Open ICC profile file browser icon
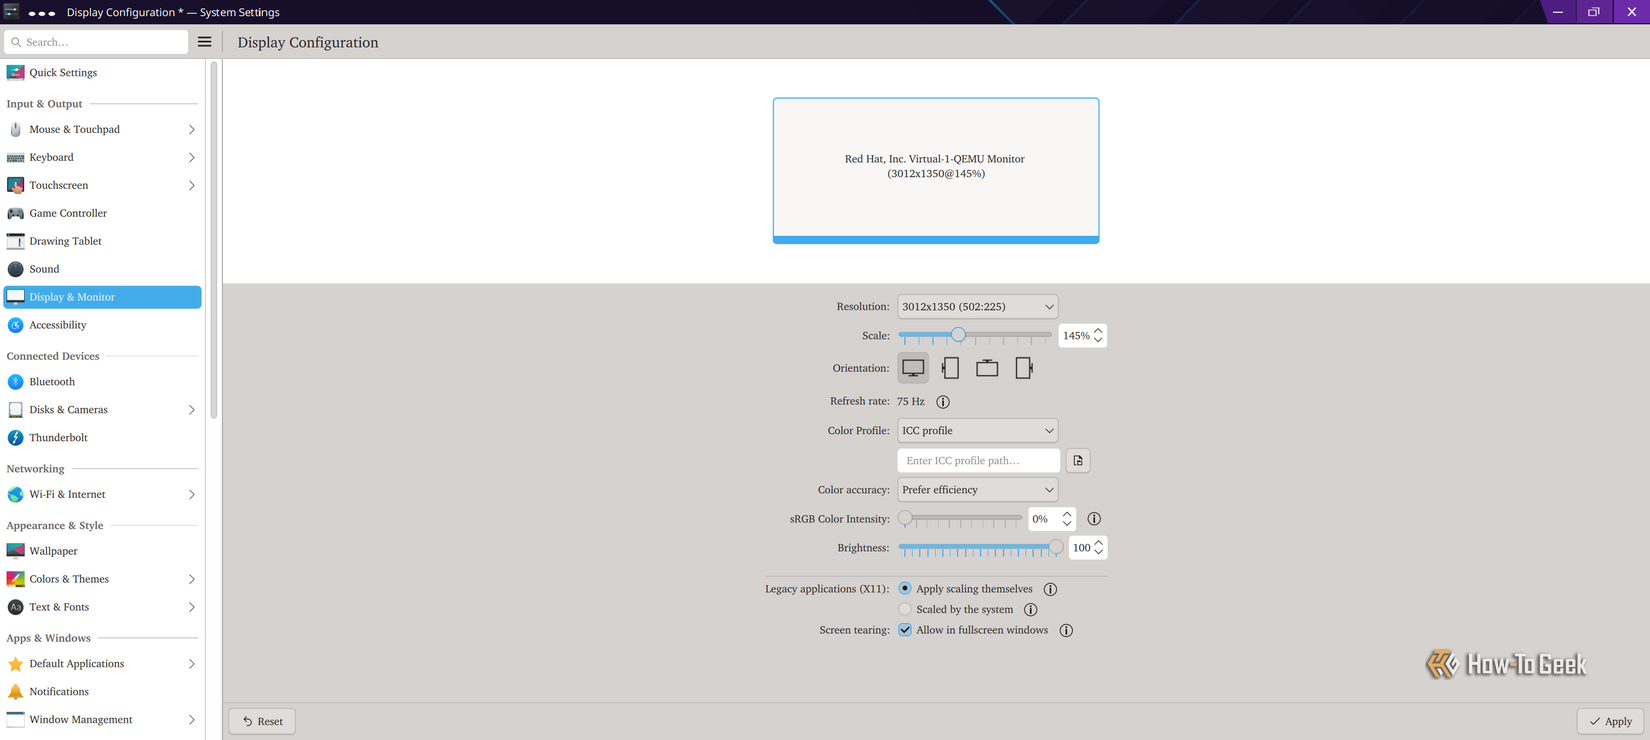This screenshot has width=1650, height=740. [1078, 461]
